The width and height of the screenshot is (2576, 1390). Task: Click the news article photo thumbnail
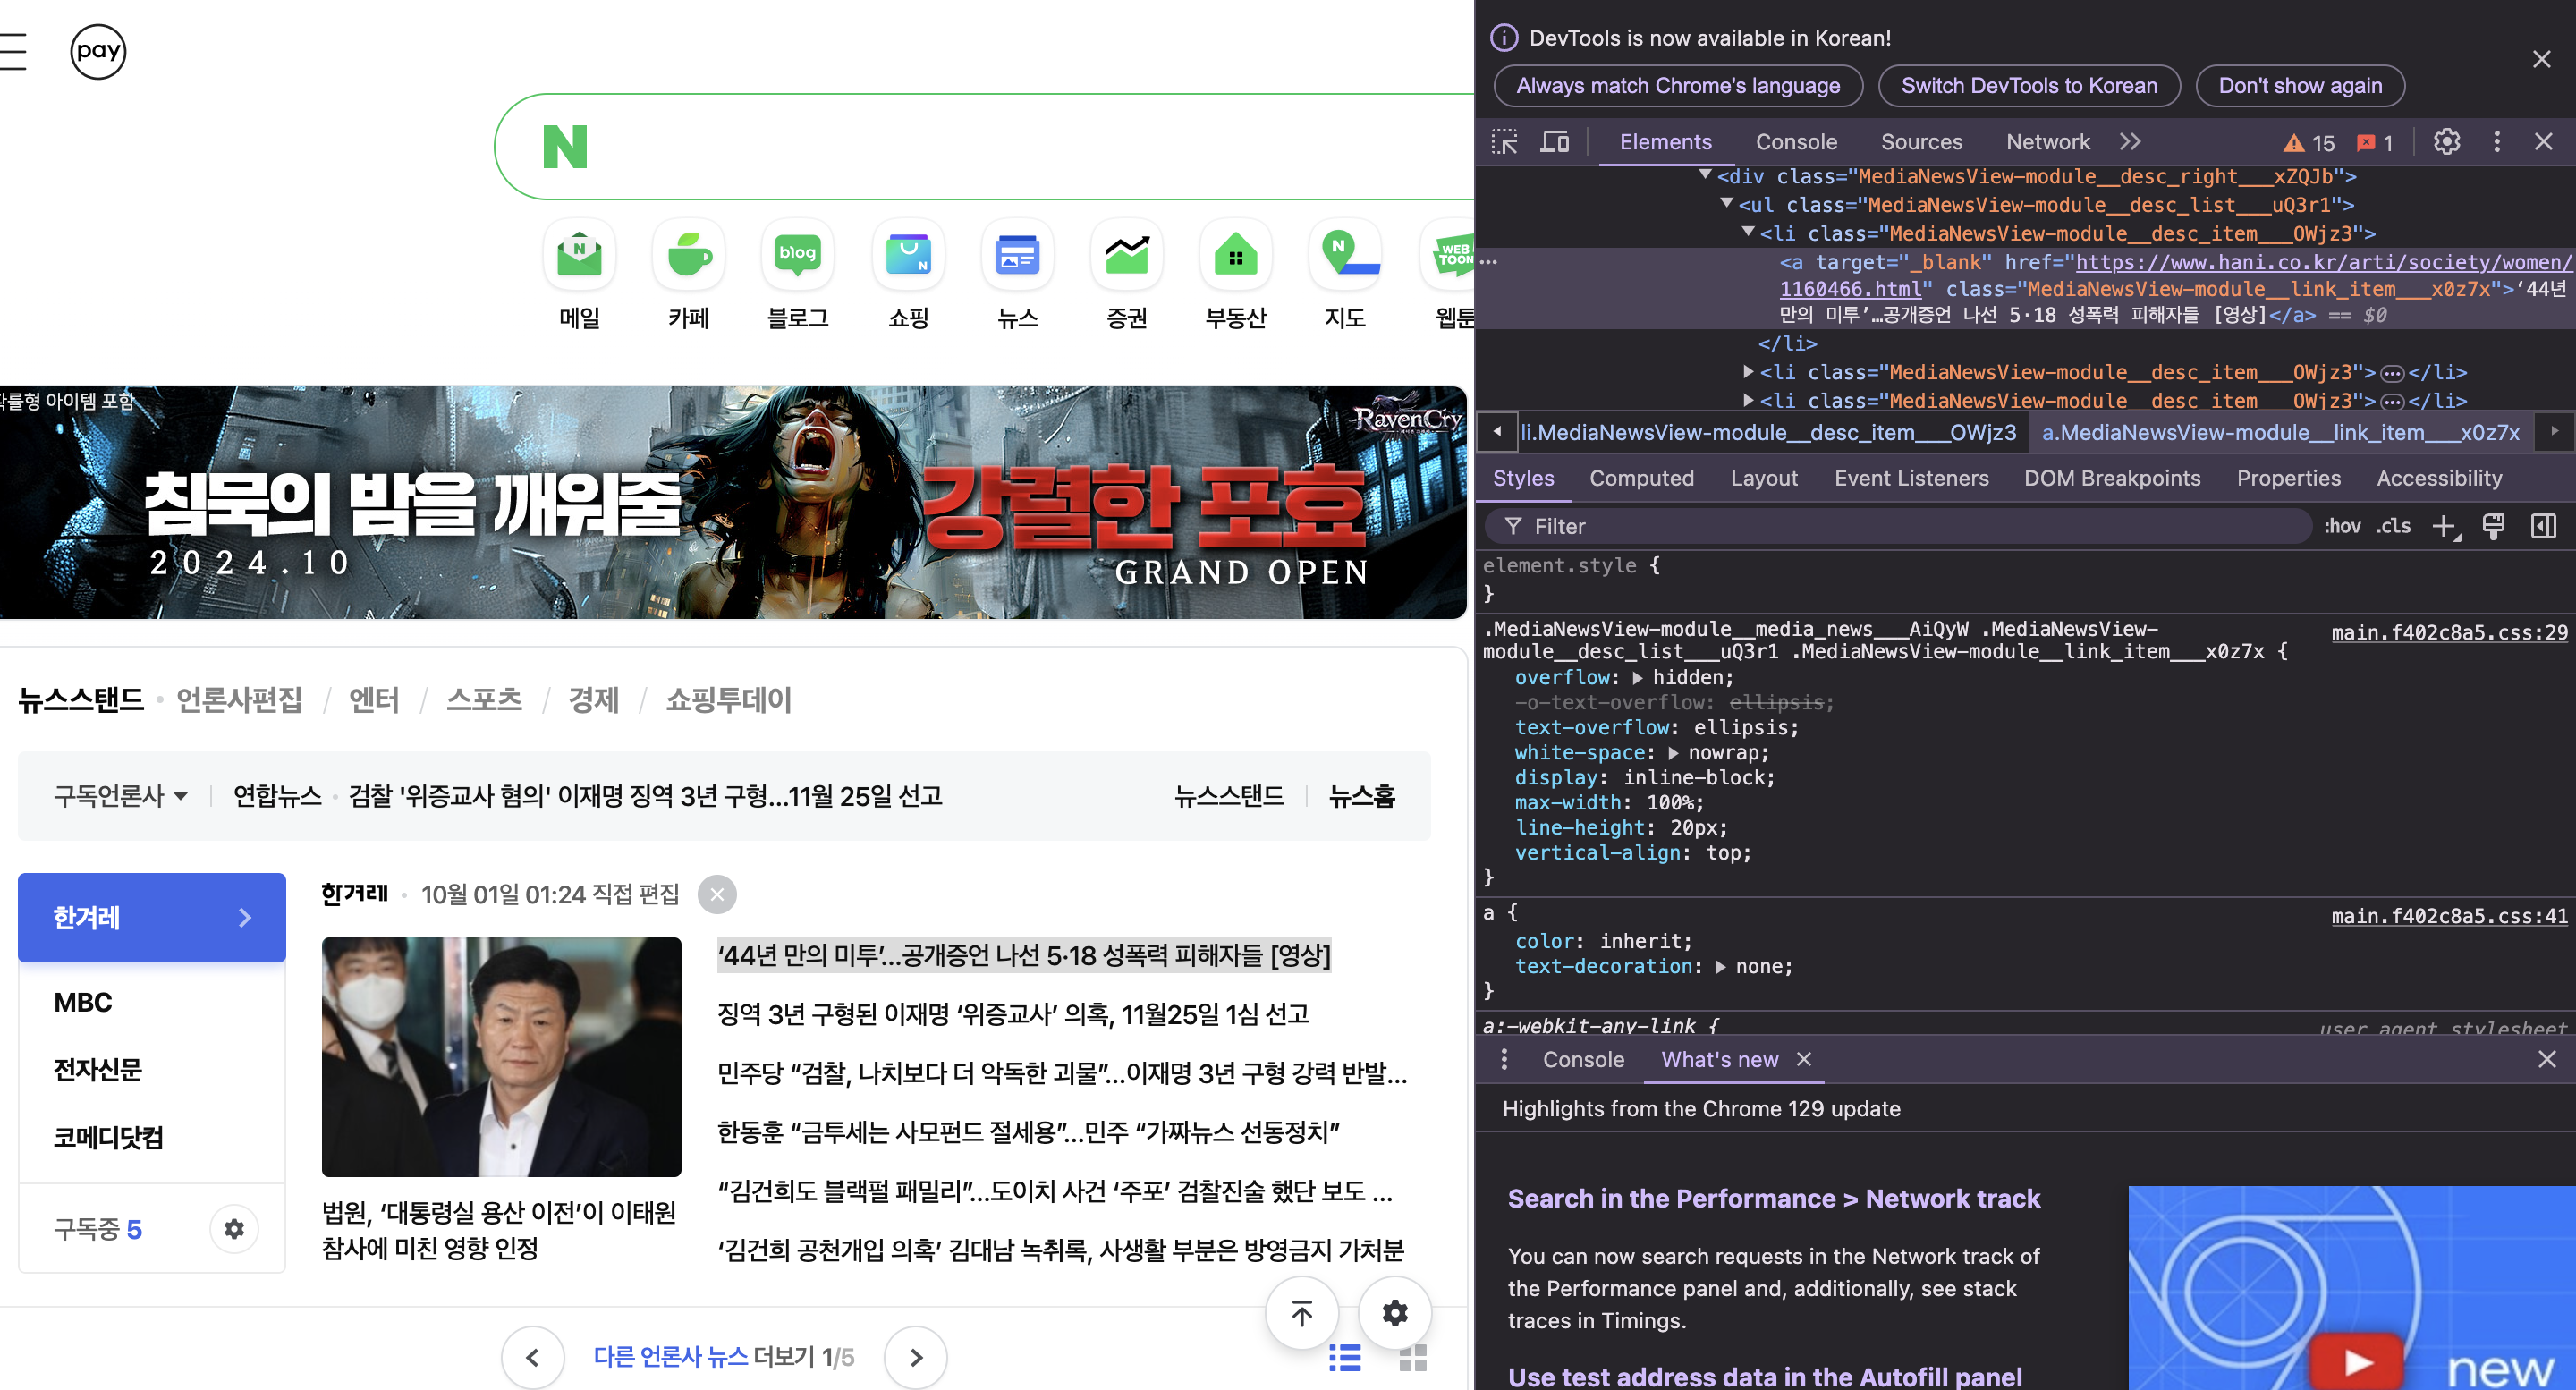[501, 1056]
